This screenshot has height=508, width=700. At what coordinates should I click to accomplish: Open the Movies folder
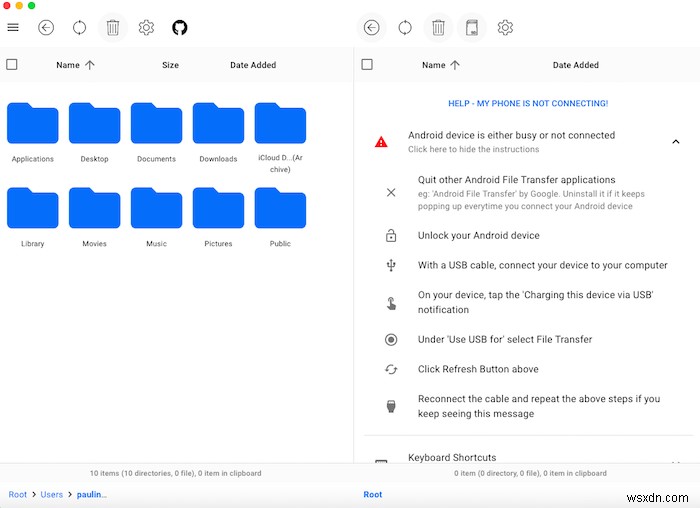(94, 217)
